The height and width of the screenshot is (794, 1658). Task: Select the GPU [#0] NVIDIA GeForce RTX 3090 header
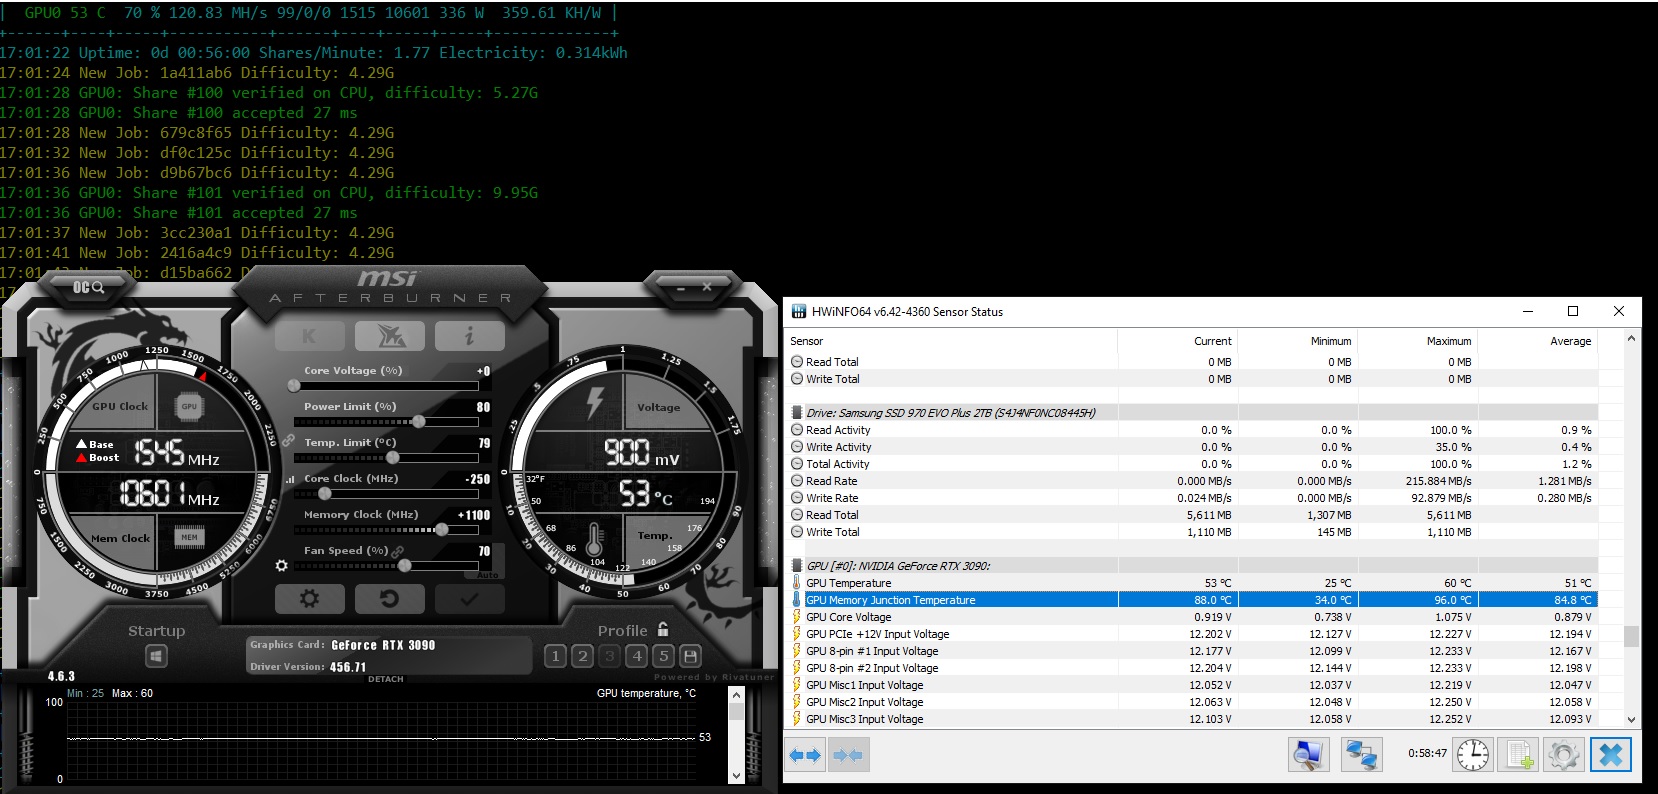click(x=1192, y=566)
